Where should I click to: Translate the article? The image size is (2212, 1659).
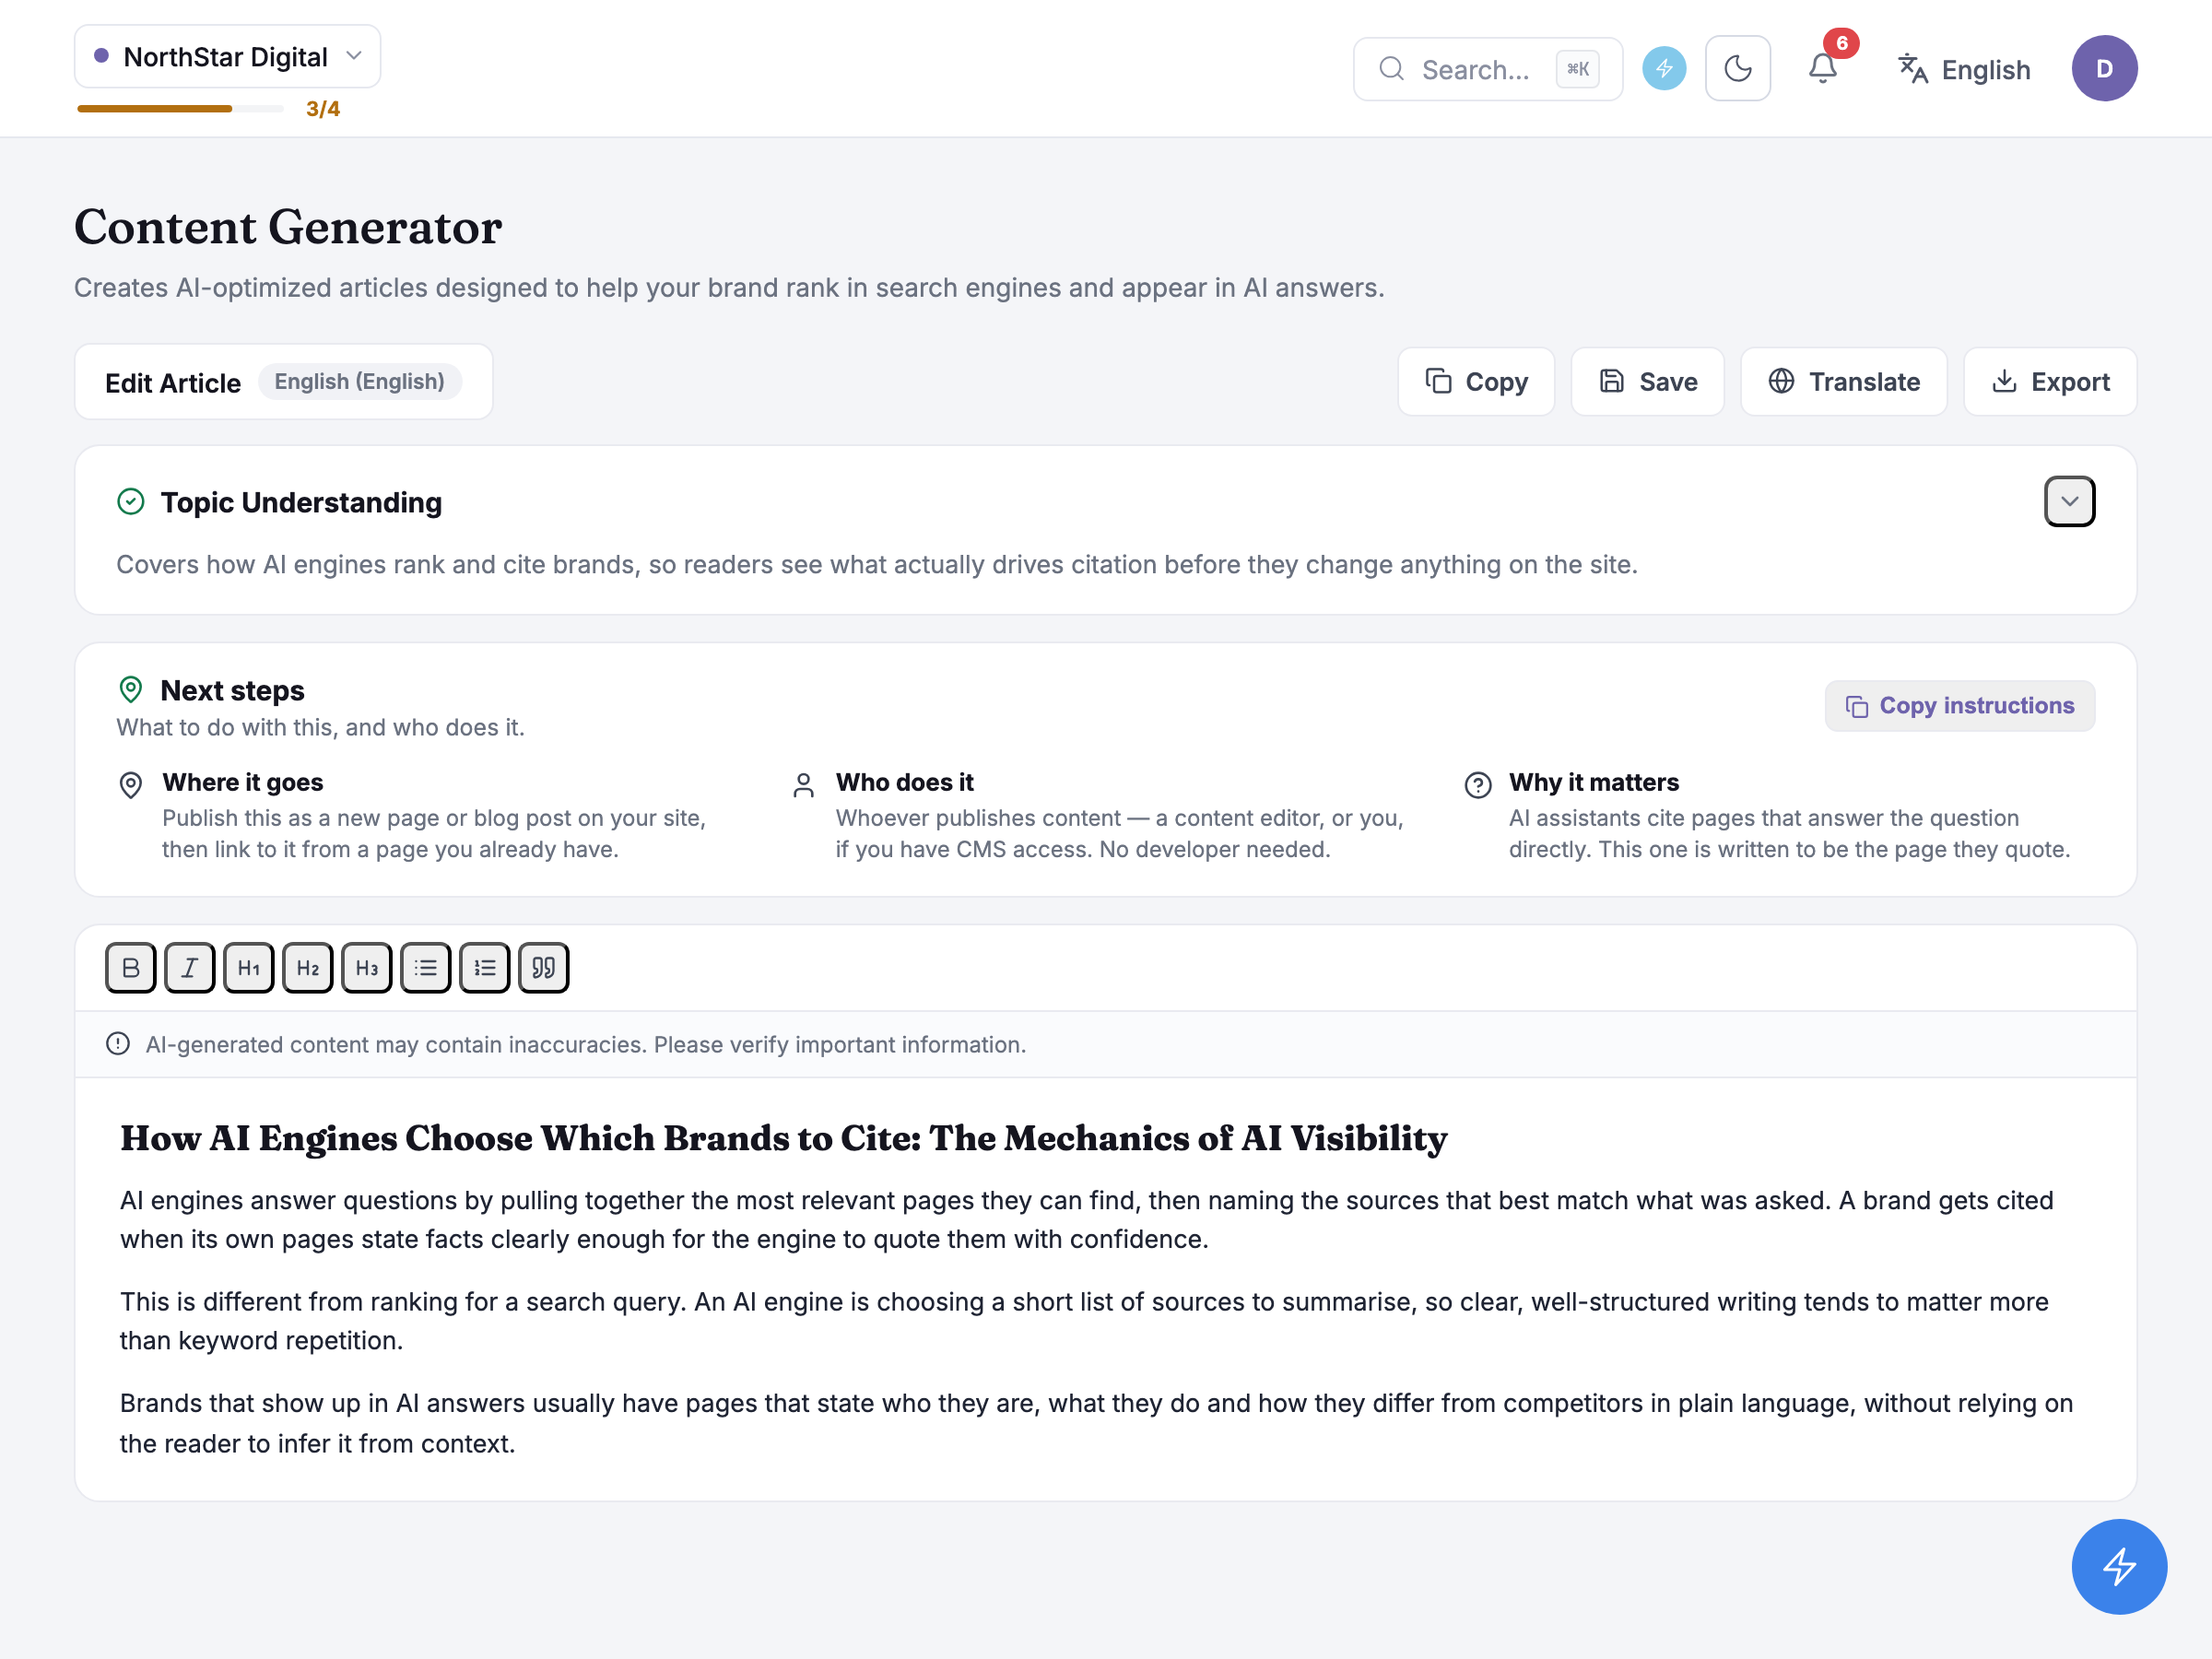tap(1843, 381)
